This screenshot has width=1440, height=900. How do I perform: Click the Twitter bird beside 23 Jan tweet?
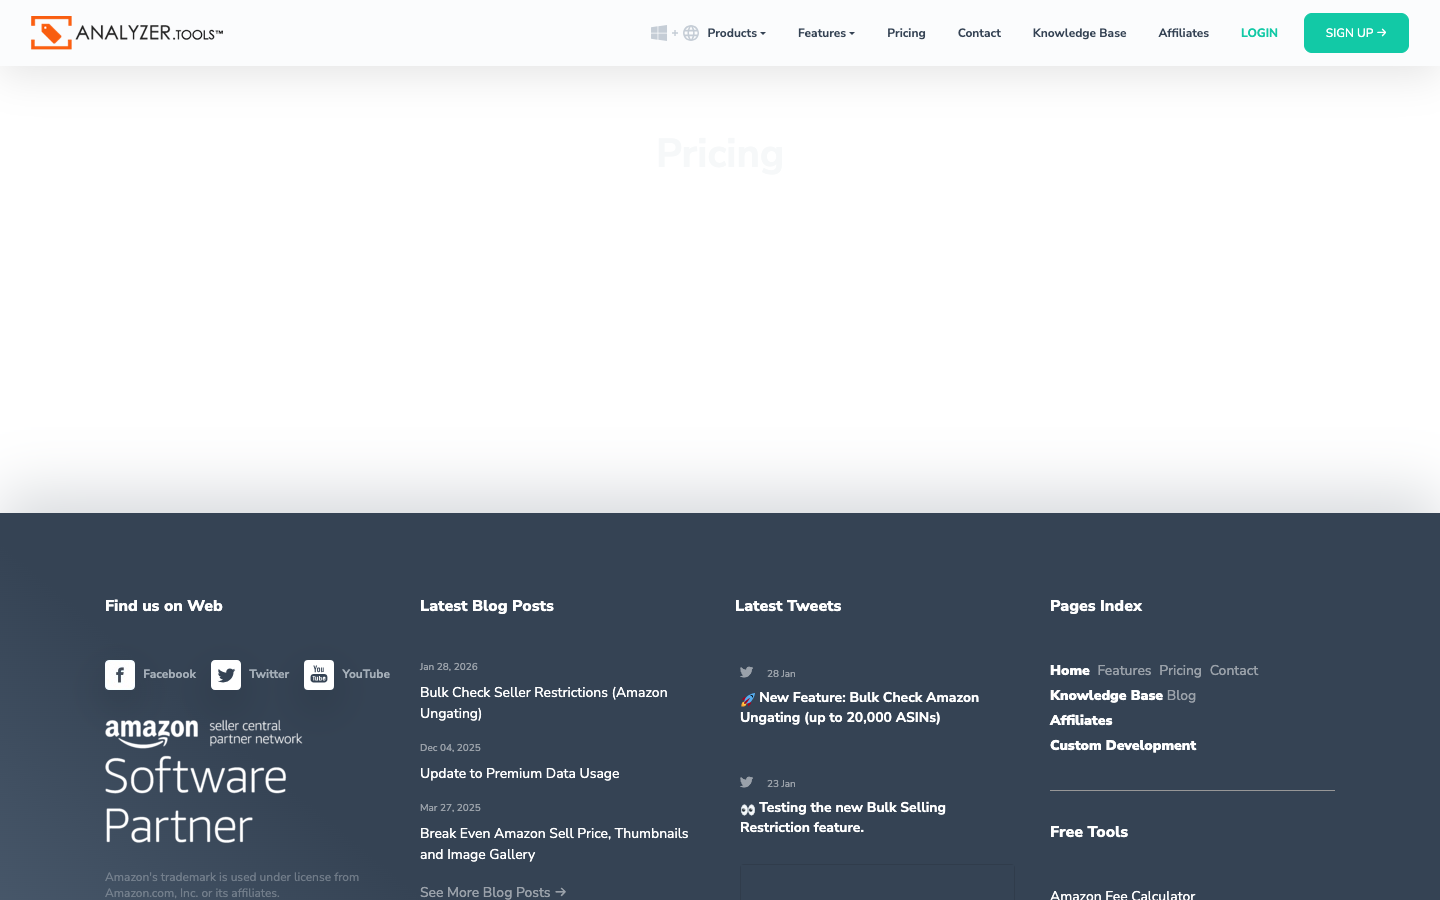[x=746, y=782]
